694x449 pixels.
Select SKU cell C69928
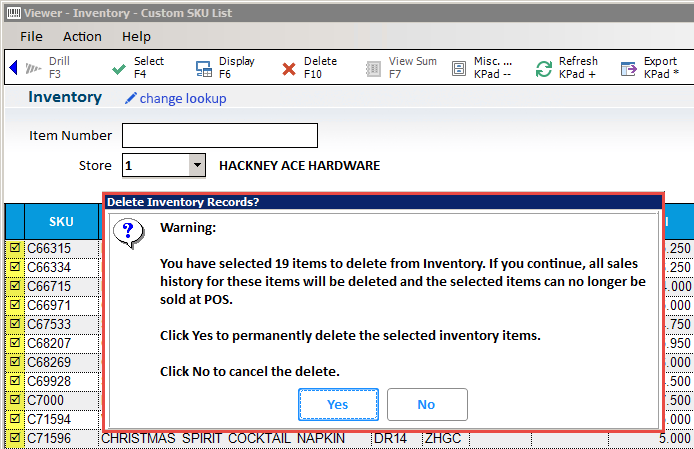pos(62,382)
